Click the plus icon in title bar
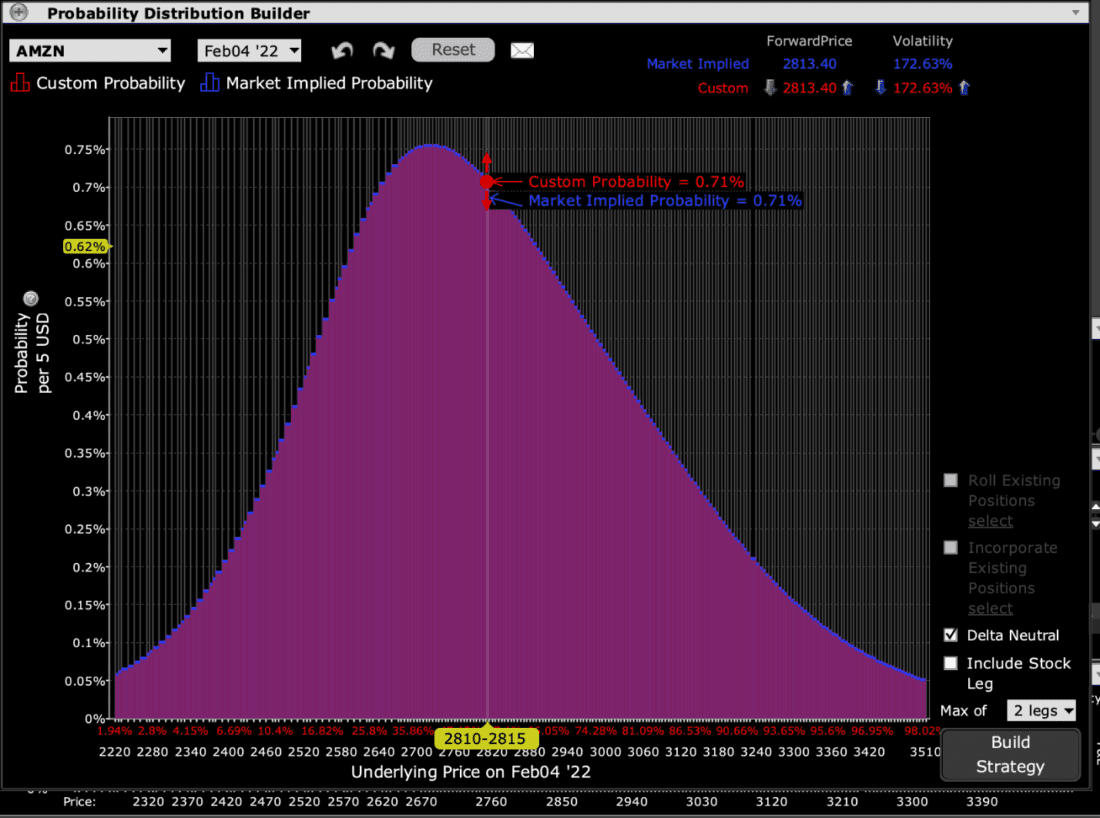1100x818 pixels. [19, 12]
